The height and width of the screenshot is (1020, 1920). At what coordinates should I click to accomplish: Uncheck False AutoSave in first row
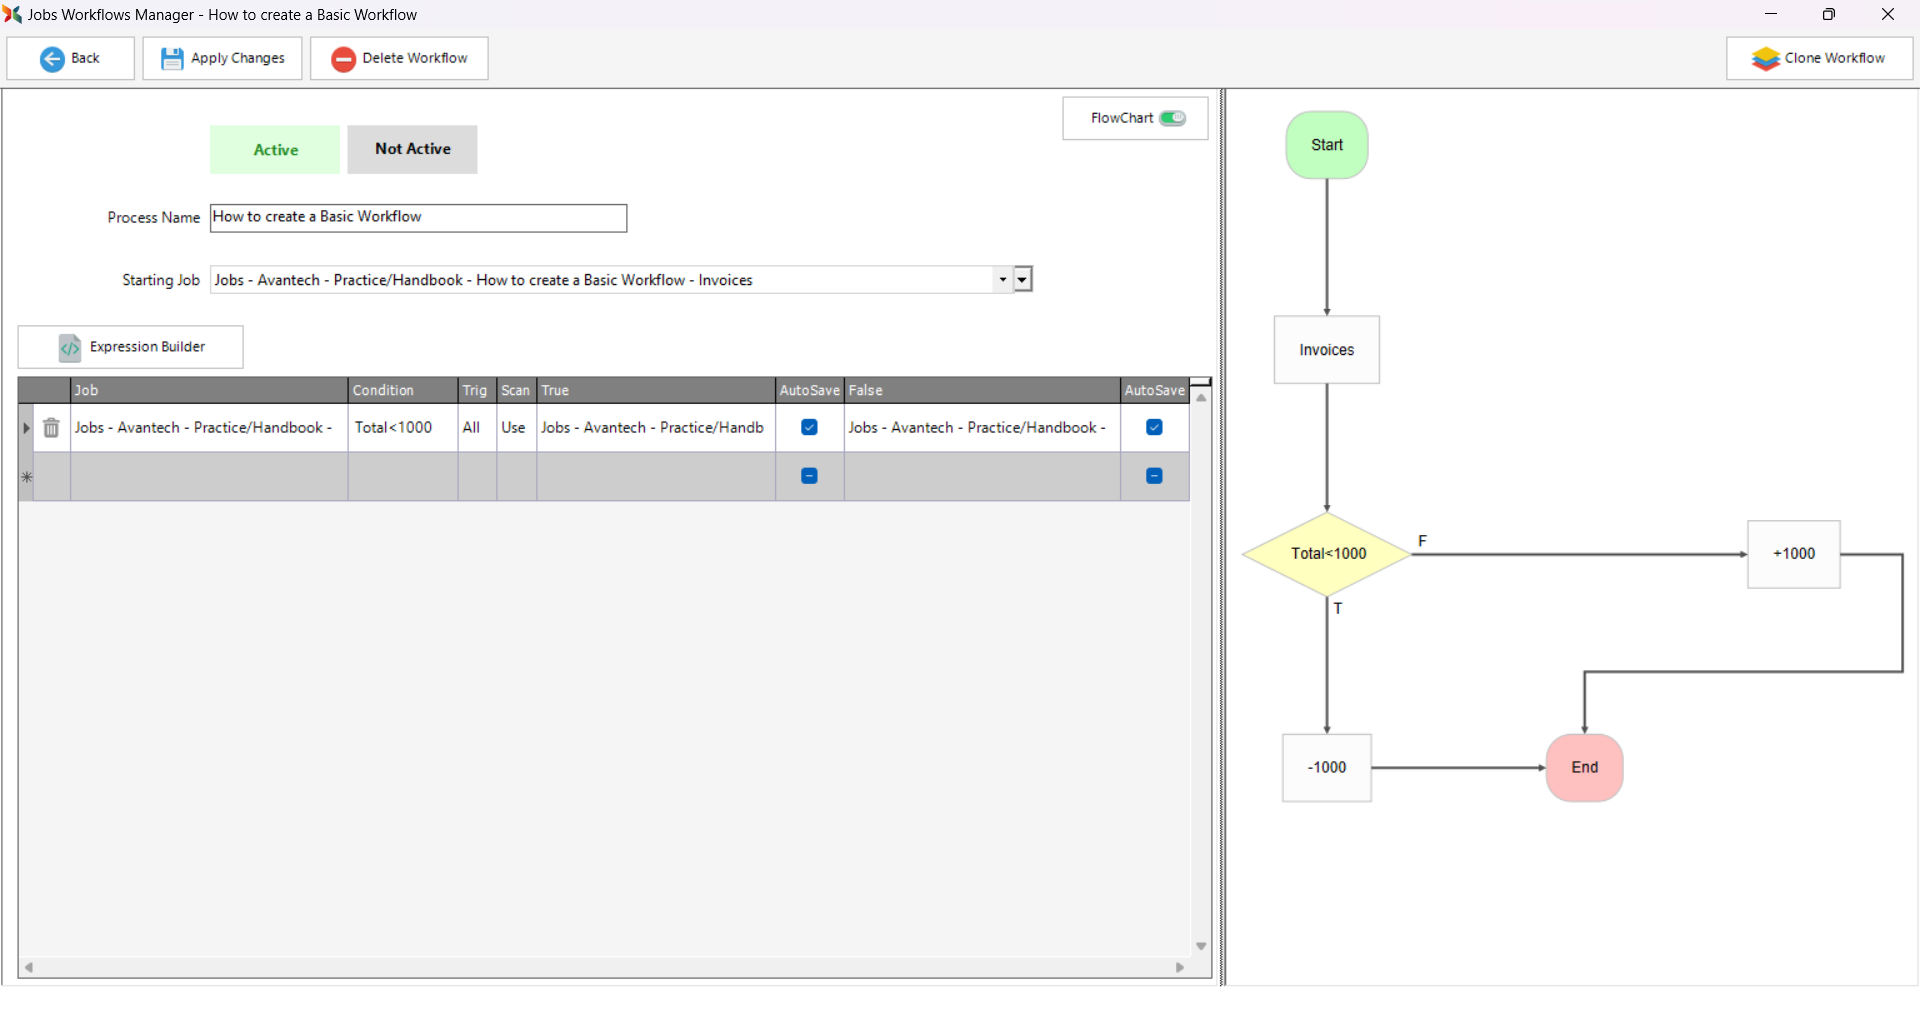(1154, 428)
